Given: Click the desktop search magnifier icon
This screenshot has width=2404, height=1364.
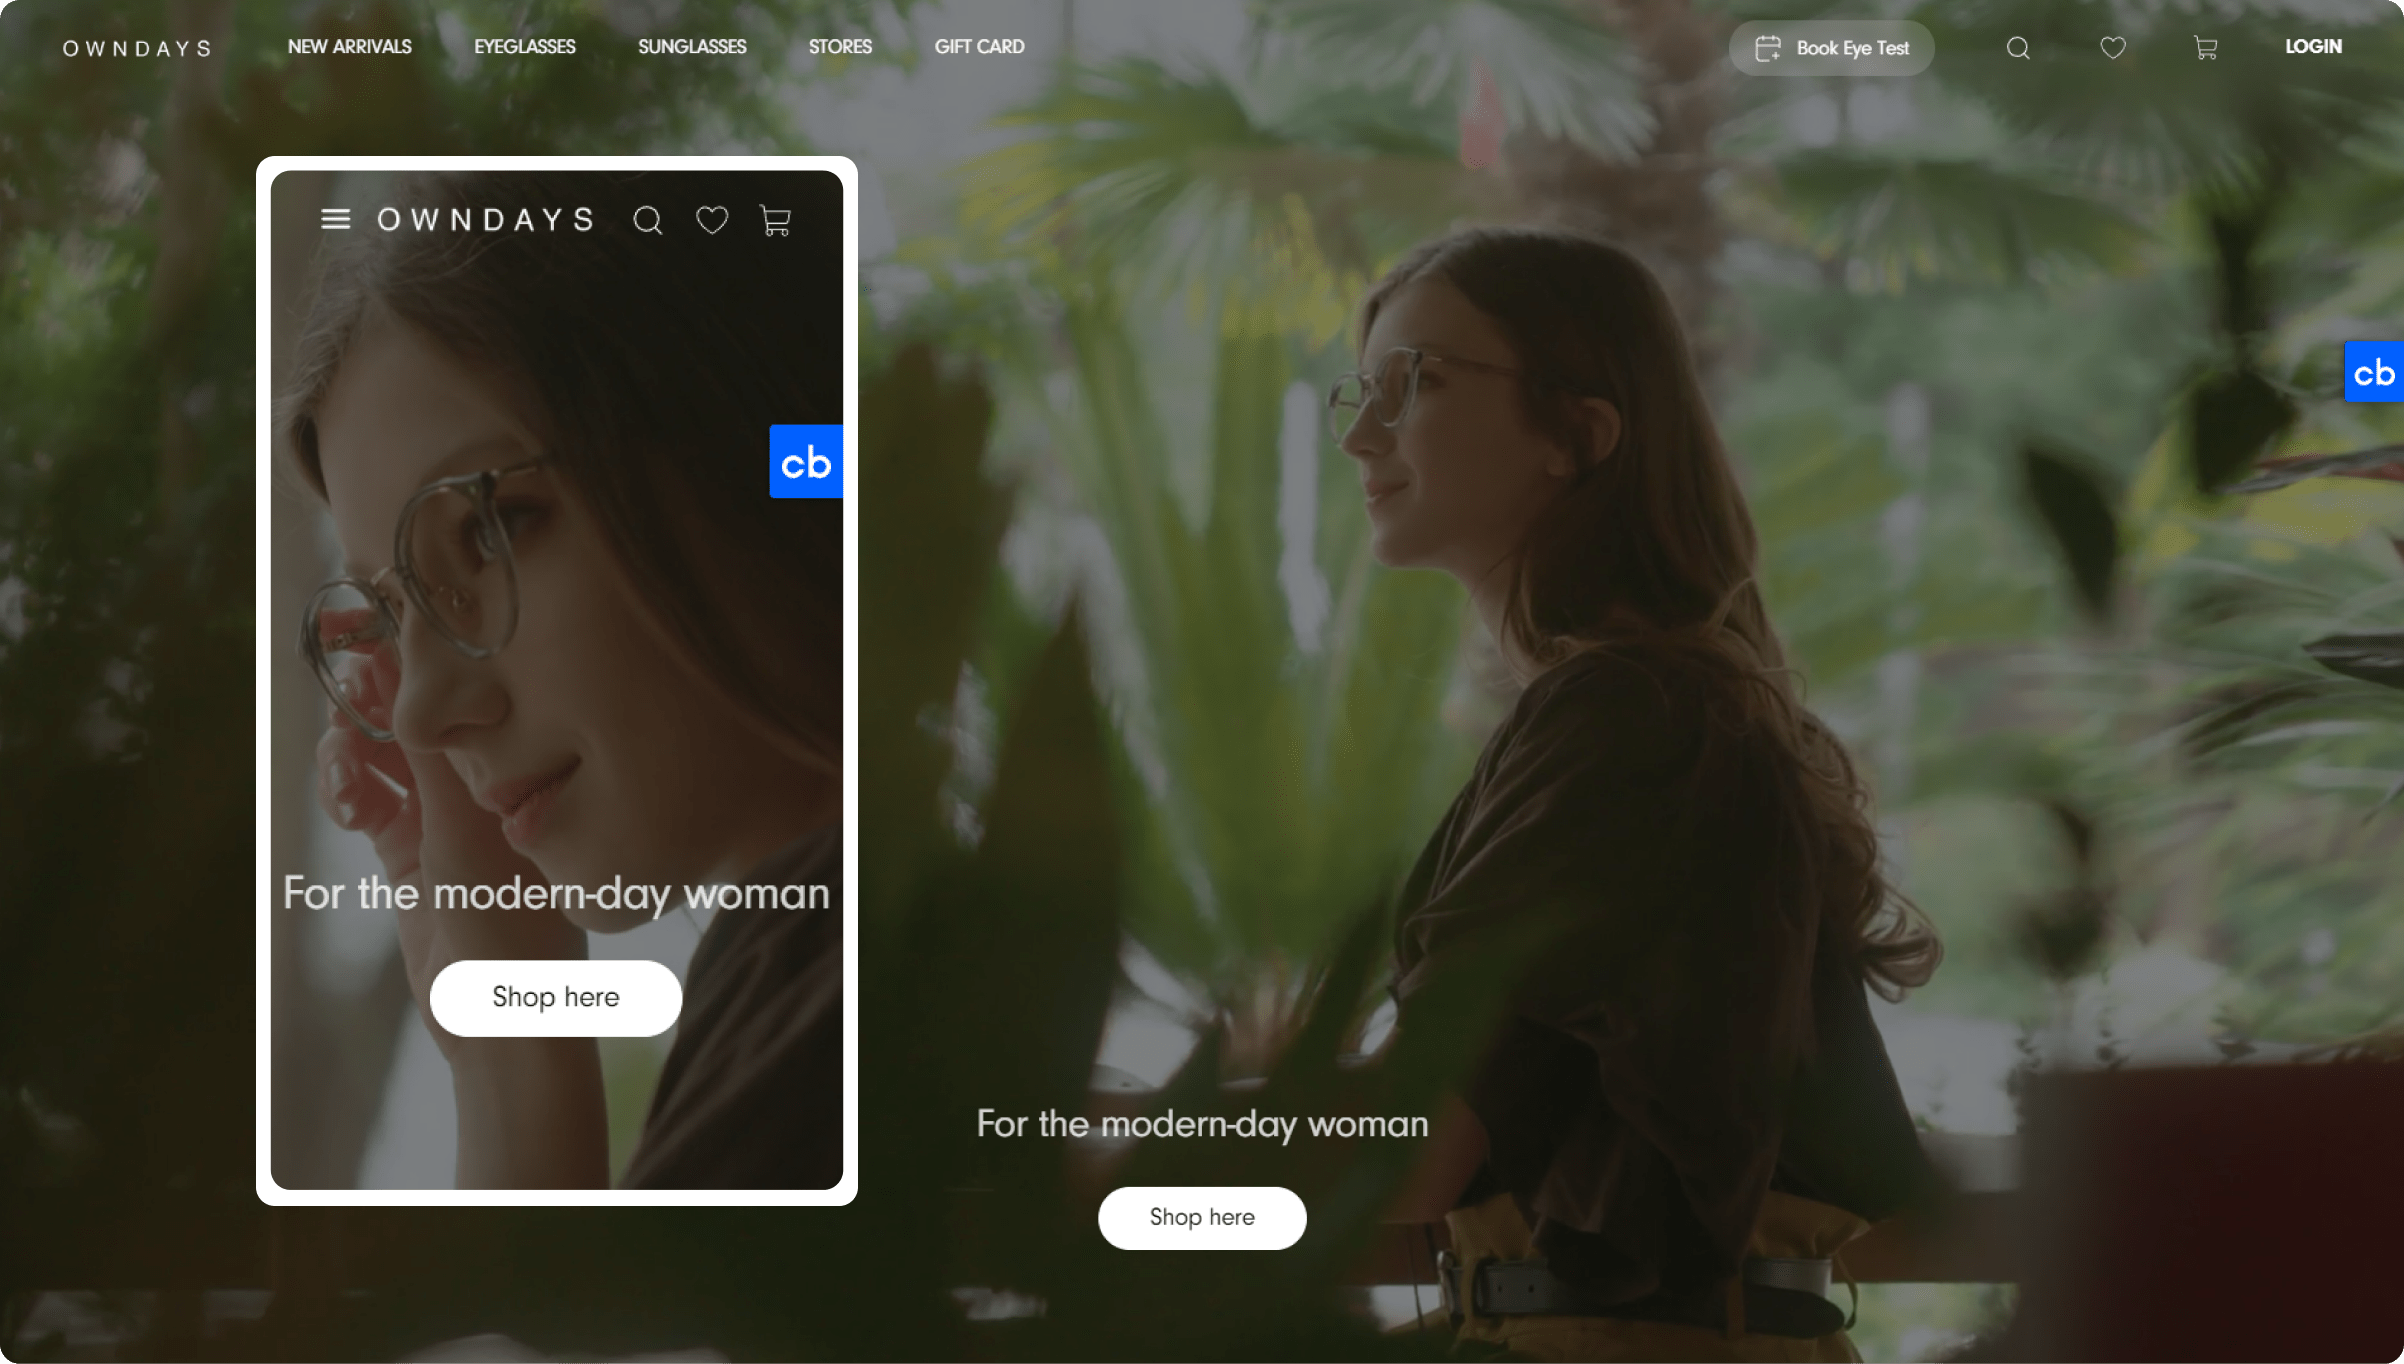Looking at the screenshot, I should click(x=2018, y=48).
